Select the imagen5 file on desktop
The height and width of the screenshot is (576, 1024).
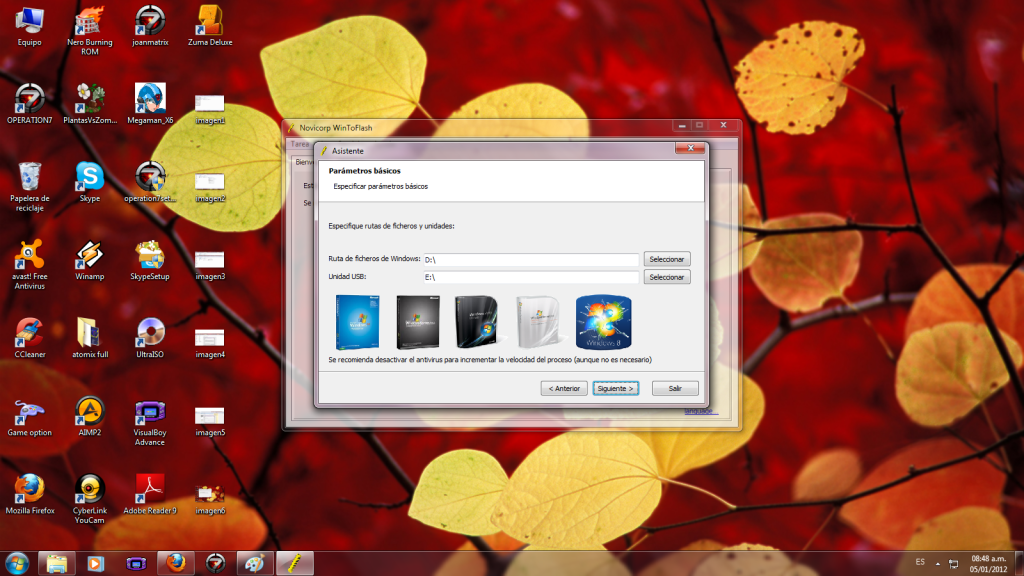point(210,421)
